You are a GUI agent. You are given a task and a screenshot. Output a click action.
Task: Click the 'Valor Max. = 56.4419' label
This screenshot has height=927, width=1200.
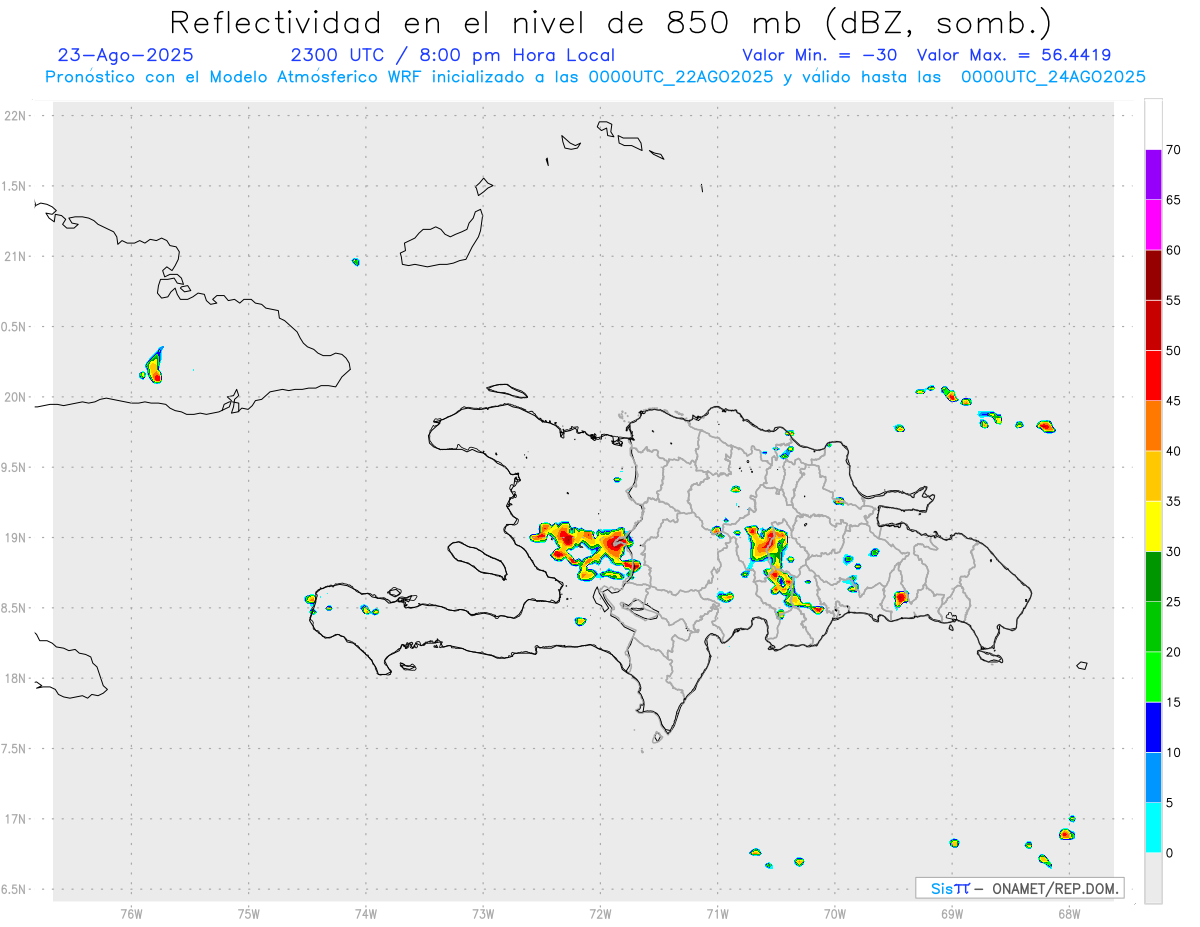1014,55
